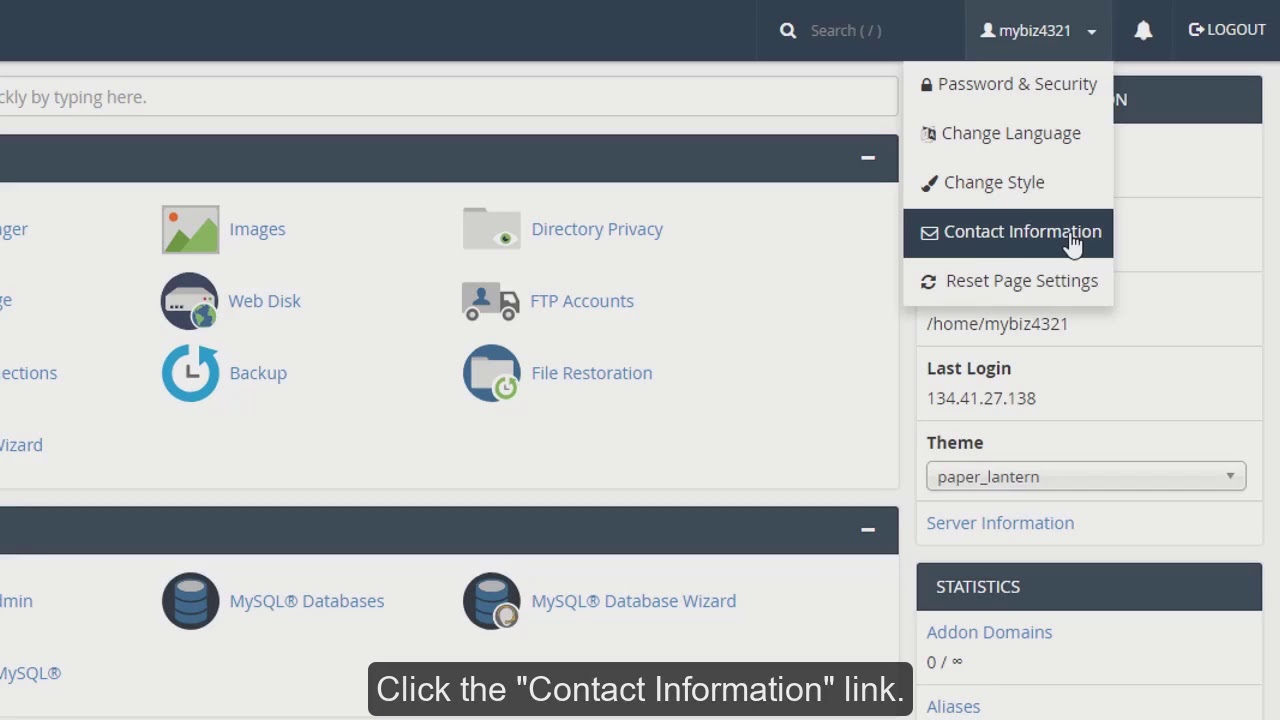Click the lock icon beside Password & Security
Screen dimensions: 1280x720
[x=927, y=85]
